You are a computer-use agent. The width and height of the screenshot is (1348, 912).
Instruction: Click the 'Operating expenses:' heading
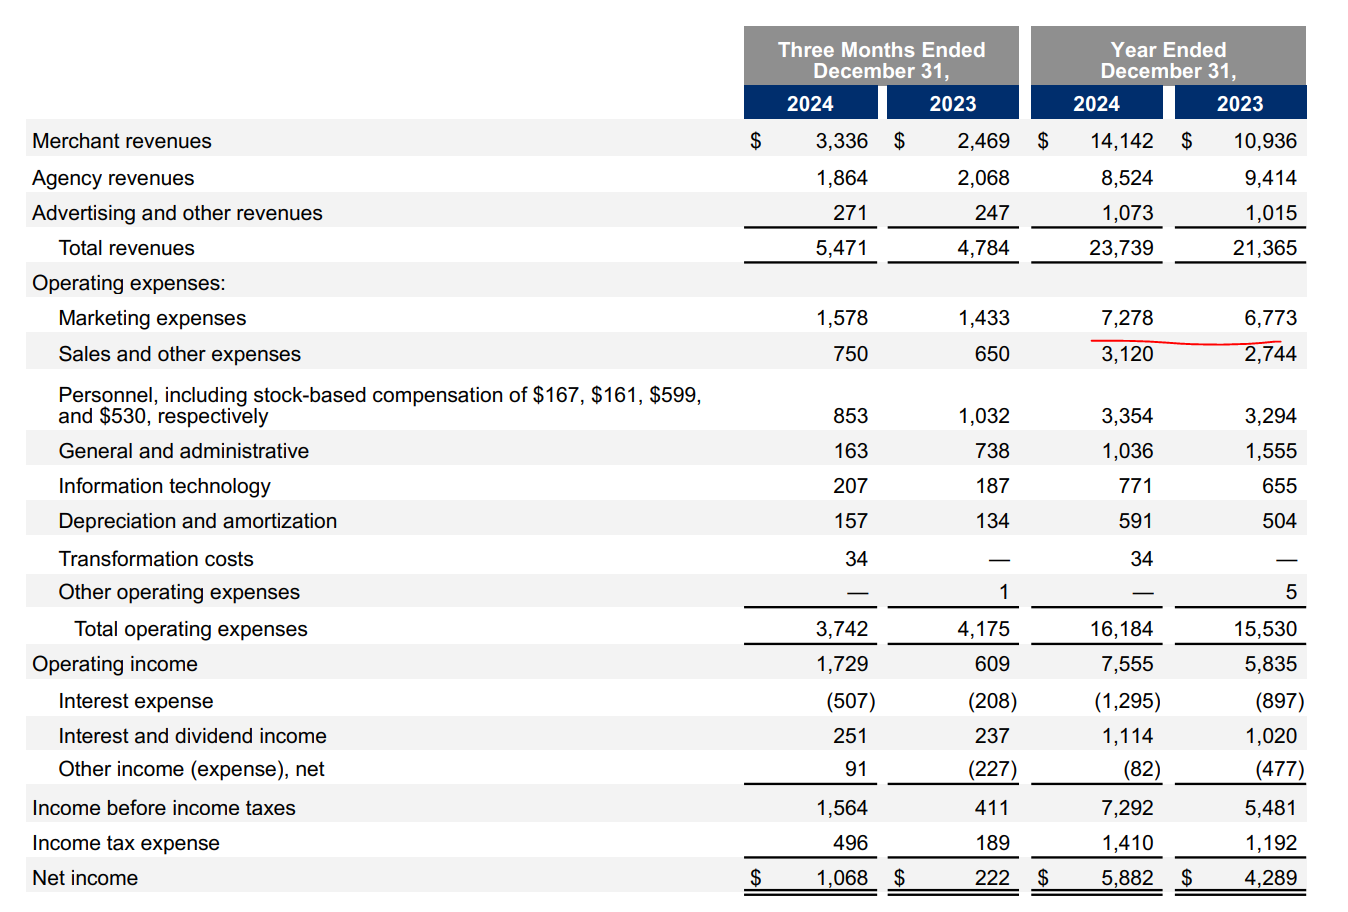129,283
